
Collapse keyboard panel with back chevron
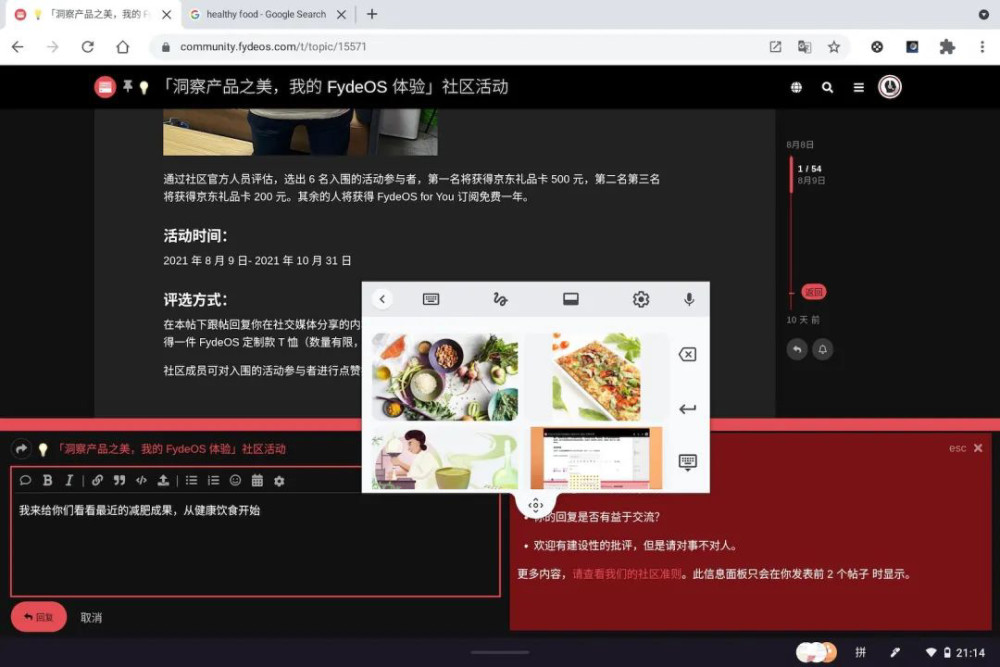[x=382, y=299]
